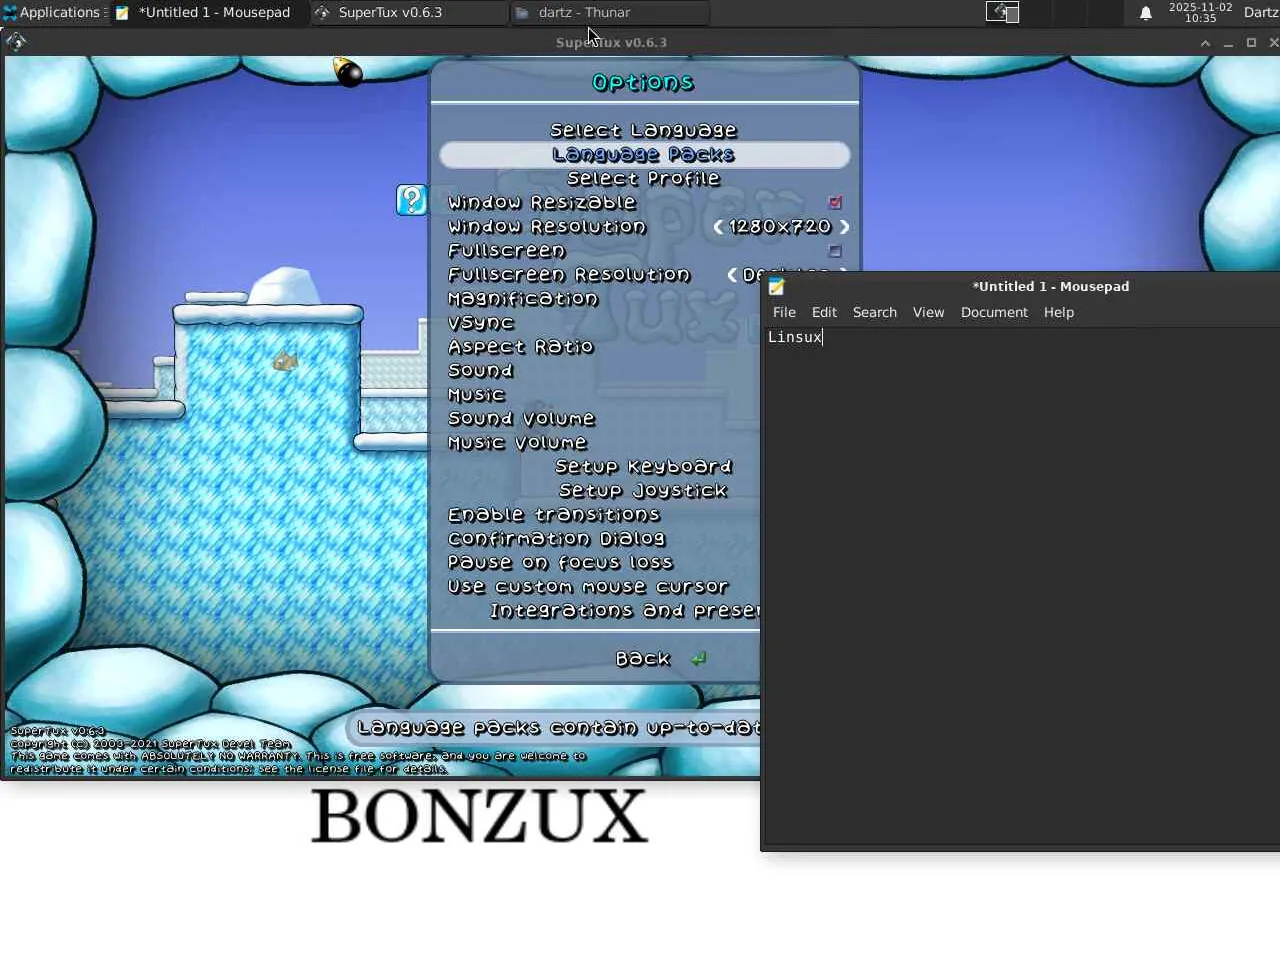
Task: Open the Edit menu in Mousepad
Action: (x=824, y=313)
